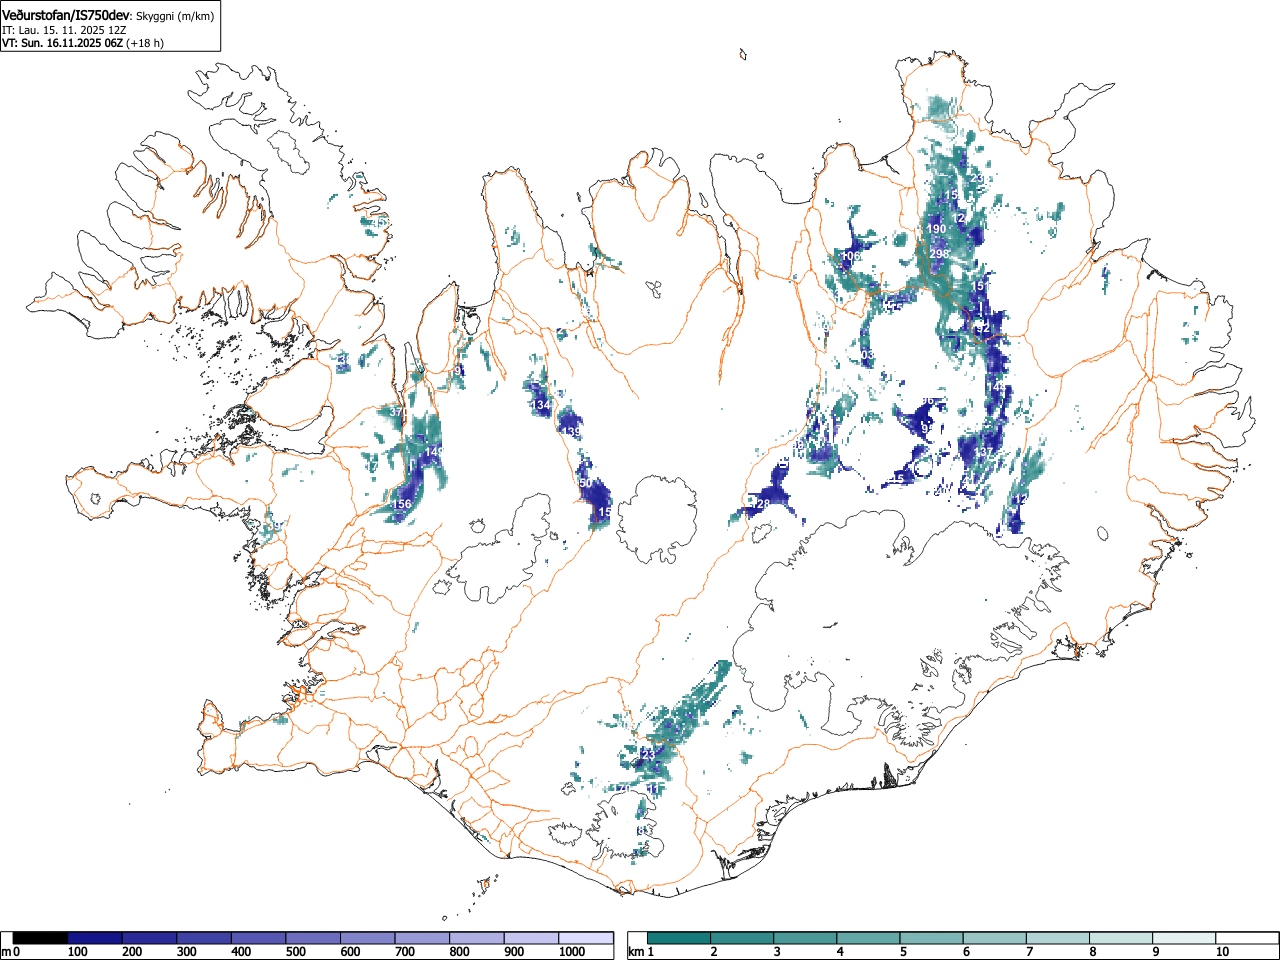Pick the 200–300 m legend swatch

click(x=149, y=938)
